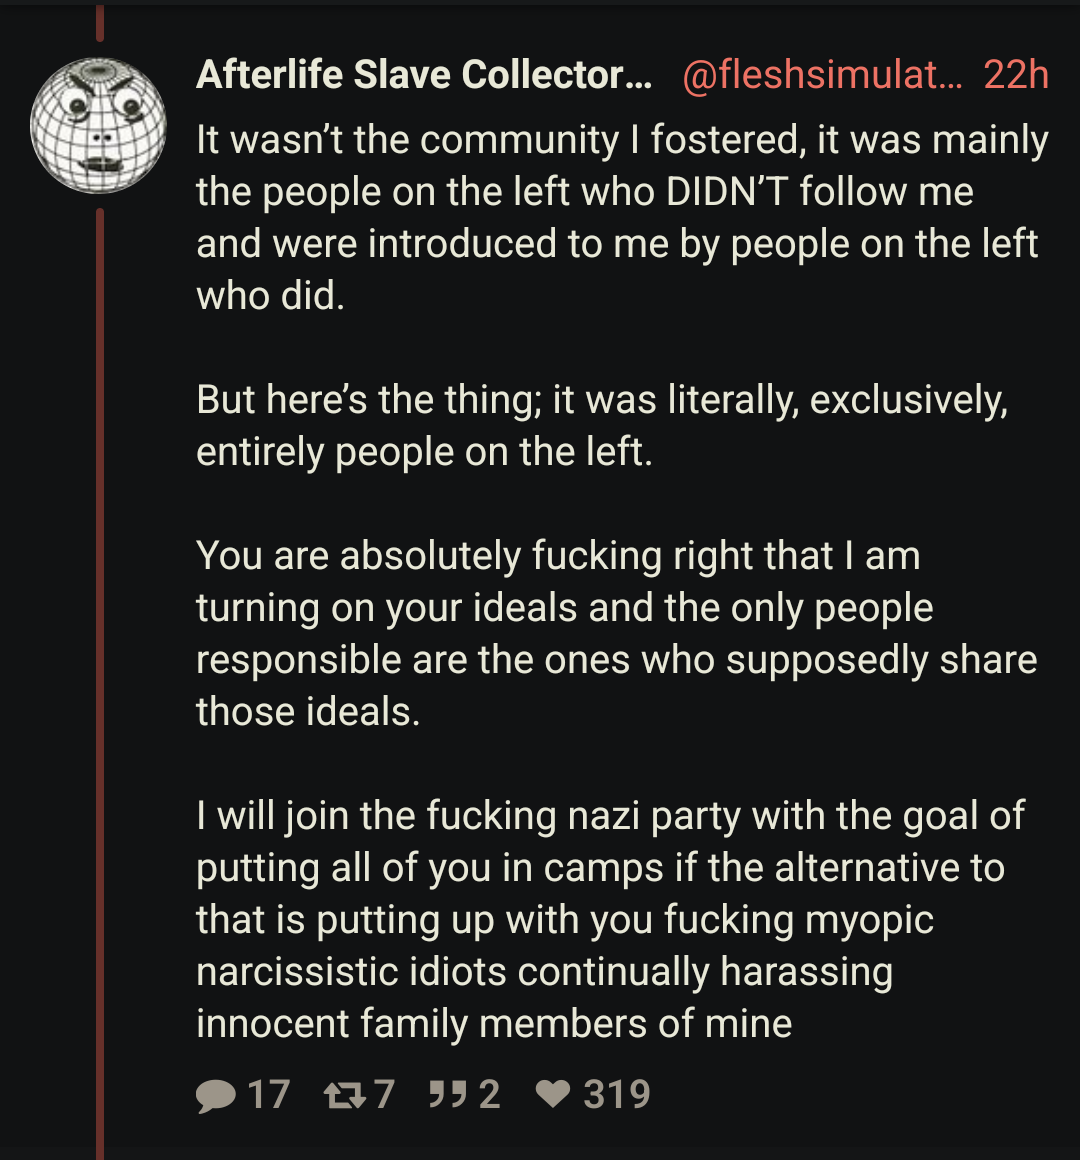Click the final paragraph ending "of mine"
This screenshot has height=1160, width=1080.
coord(610,920)
